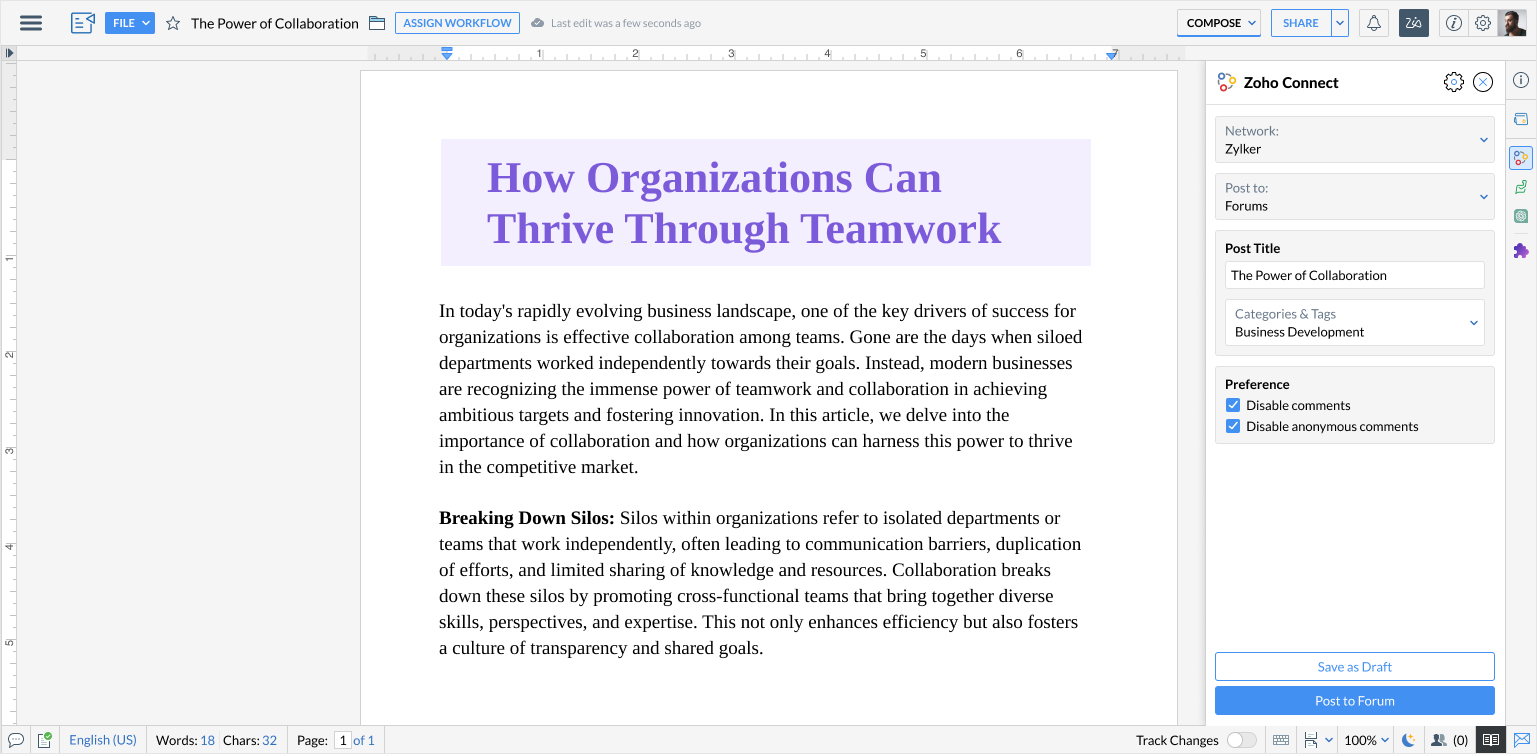Close the Zoho Connect panel
This screenshot has height=754, width=1537.
1483,83
